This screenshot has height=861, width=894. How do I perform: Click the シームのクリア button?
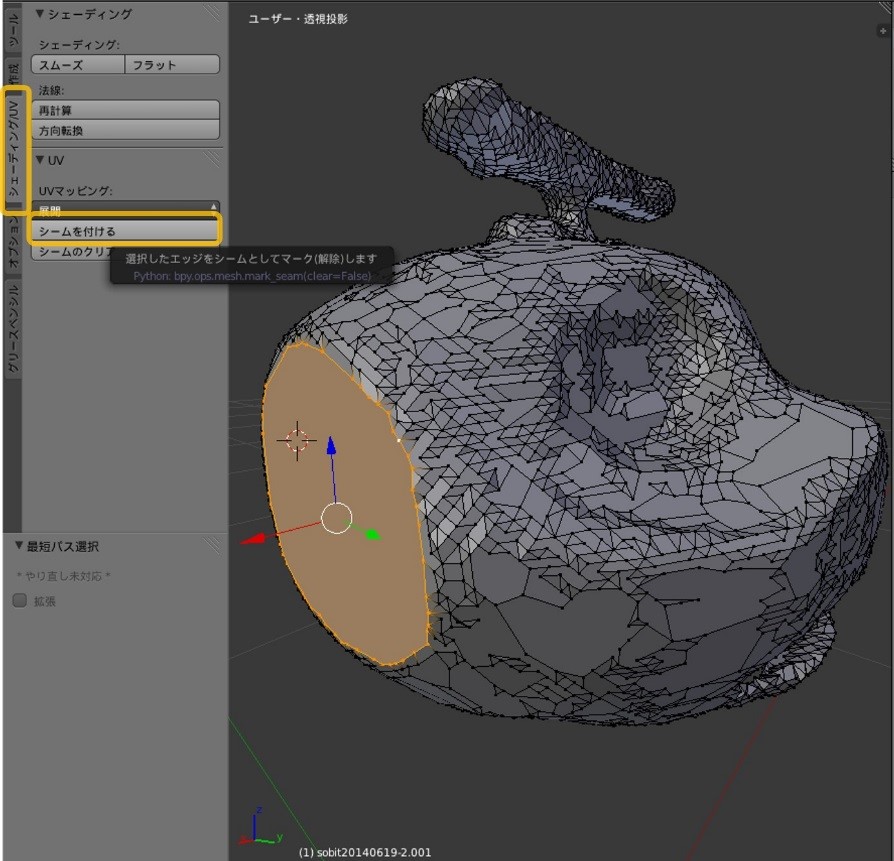click(x=70, y=252)
